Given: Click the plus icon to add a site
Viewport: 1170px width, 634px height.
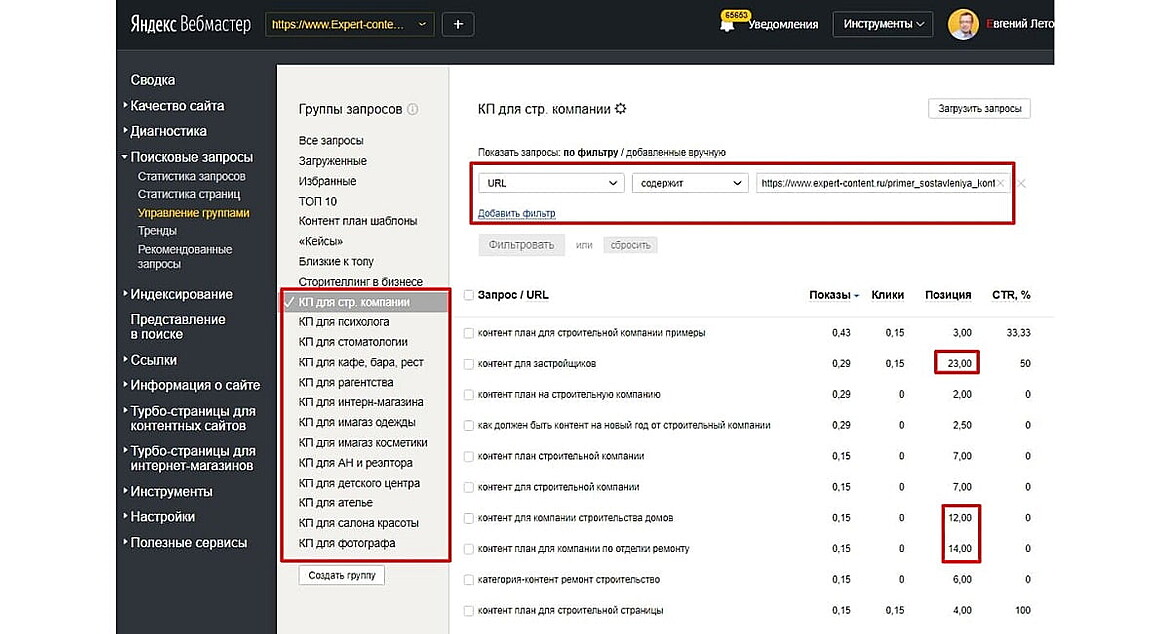Looking at the screenshot, I should pos(457,24).
